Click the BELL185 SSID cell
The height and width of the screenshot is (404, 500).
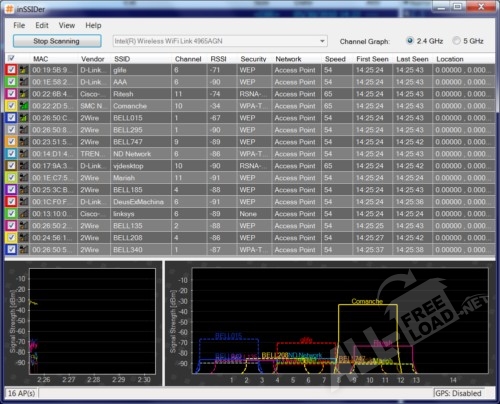pyautogui.click(x=140, y=190)
